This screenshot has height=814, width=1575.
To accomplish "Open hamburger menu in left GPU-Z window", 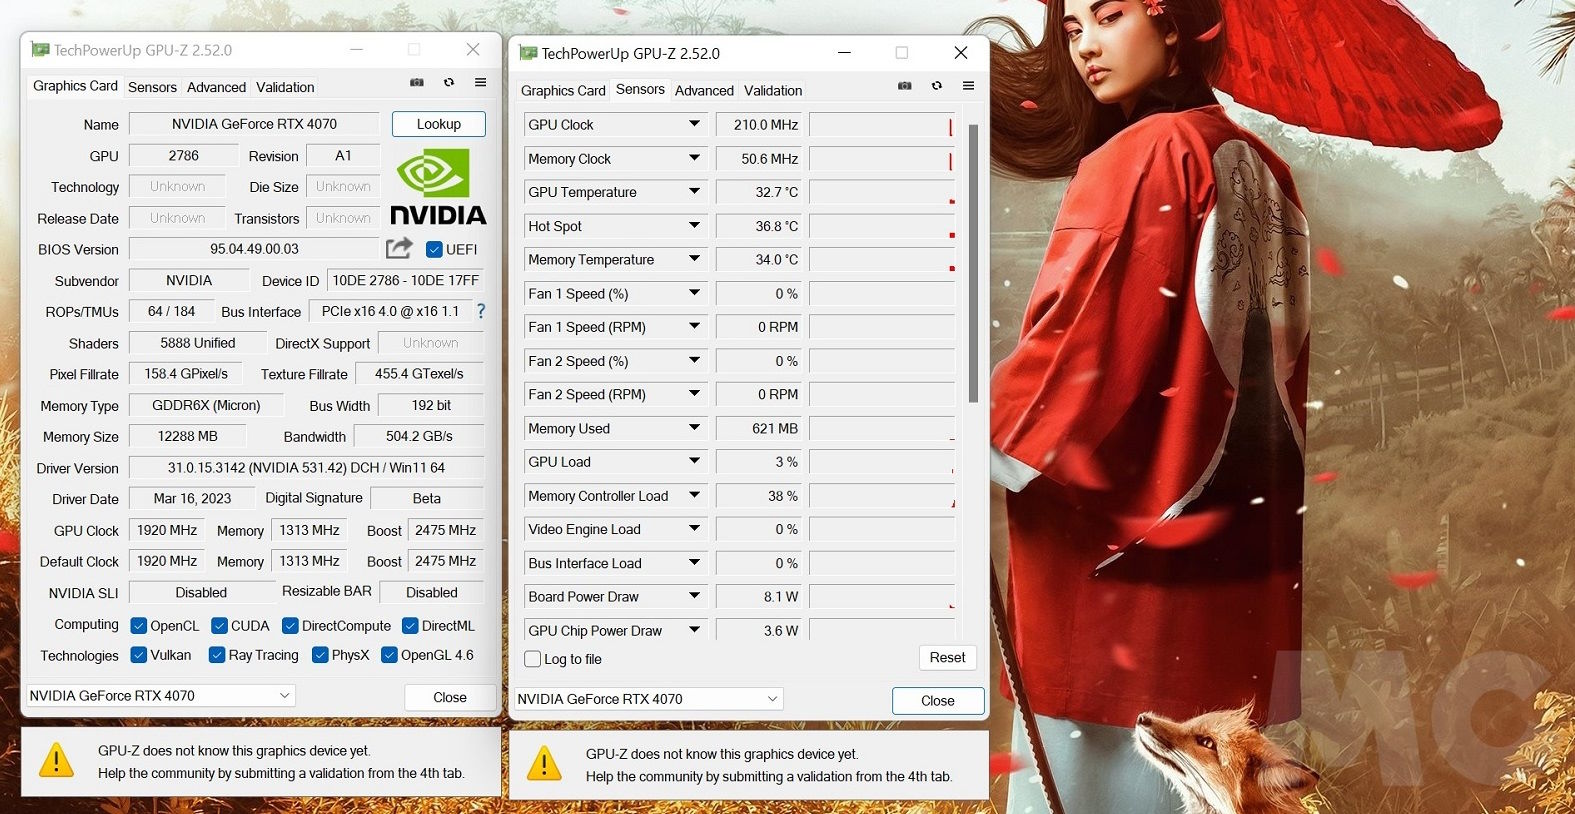I will pos(481,82).
